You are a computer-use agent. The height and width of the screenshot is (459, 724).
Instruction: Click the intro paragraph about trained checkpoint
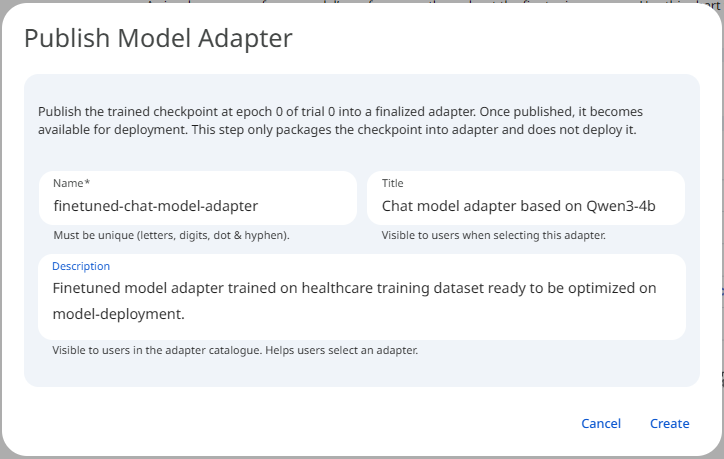click(340, 120)
